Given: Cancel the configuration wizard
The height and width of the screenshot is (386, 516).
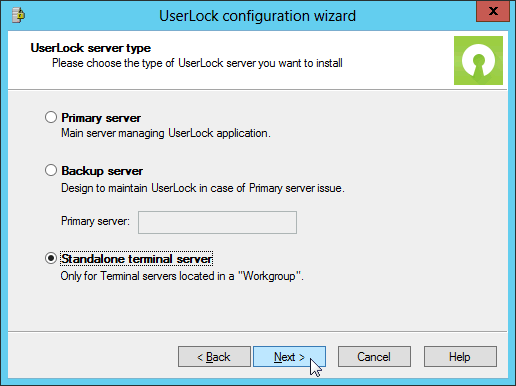Looking at the screenshot, I should click(x=374, y=357).
